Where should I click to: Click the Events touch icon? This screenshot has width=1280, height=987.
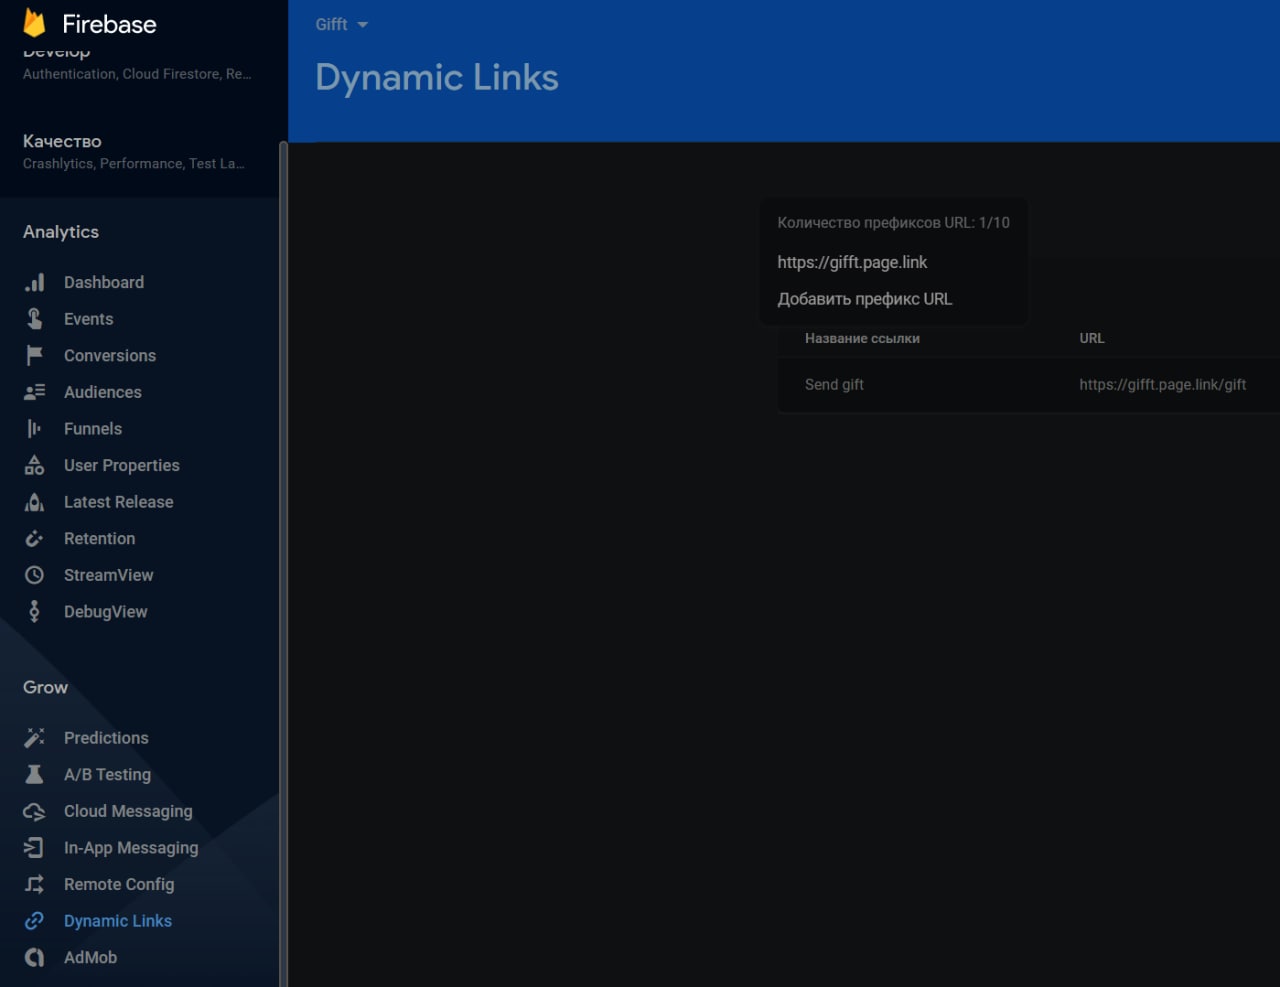pos(34,319)
